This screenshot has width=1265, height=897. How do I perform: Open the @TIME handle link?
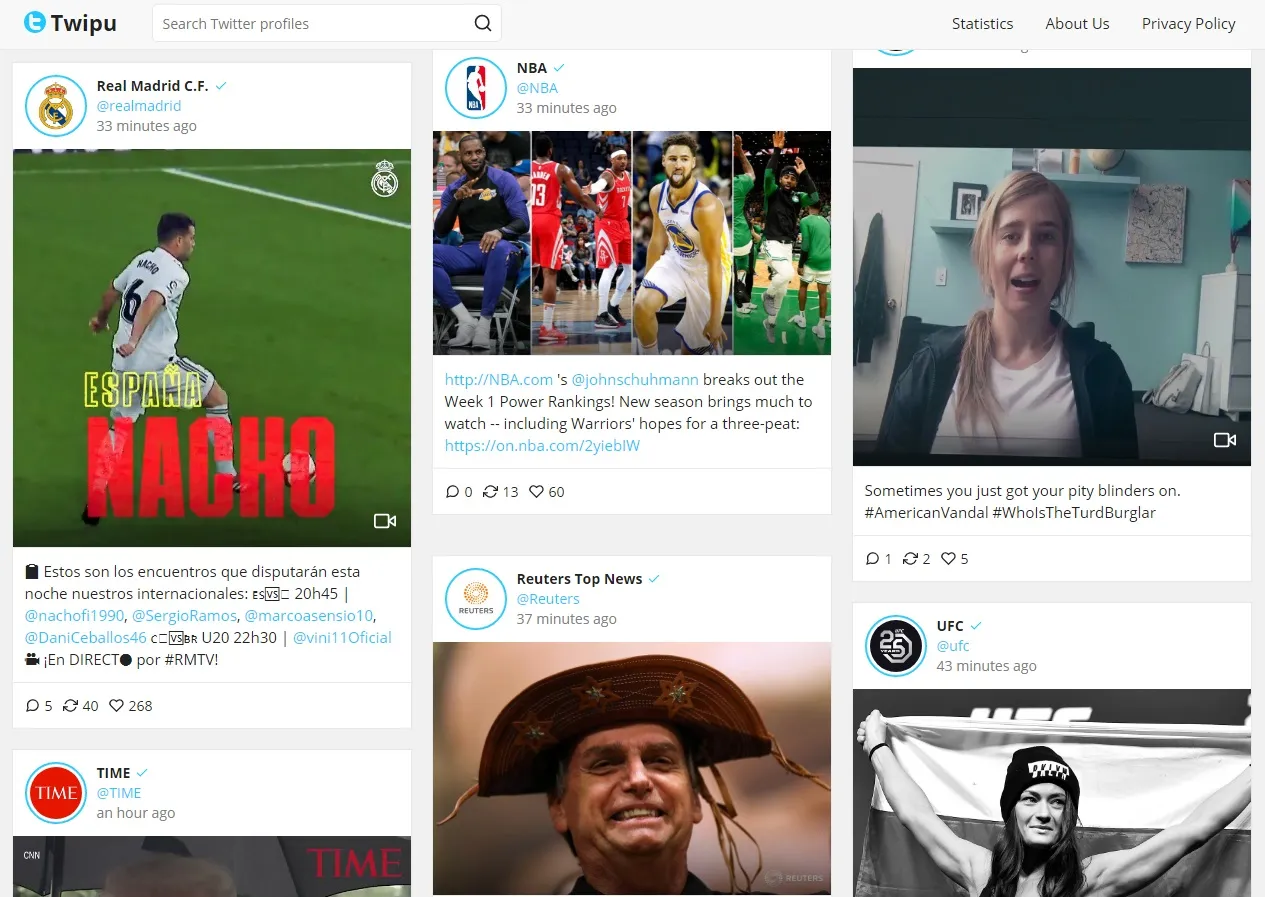119,793
